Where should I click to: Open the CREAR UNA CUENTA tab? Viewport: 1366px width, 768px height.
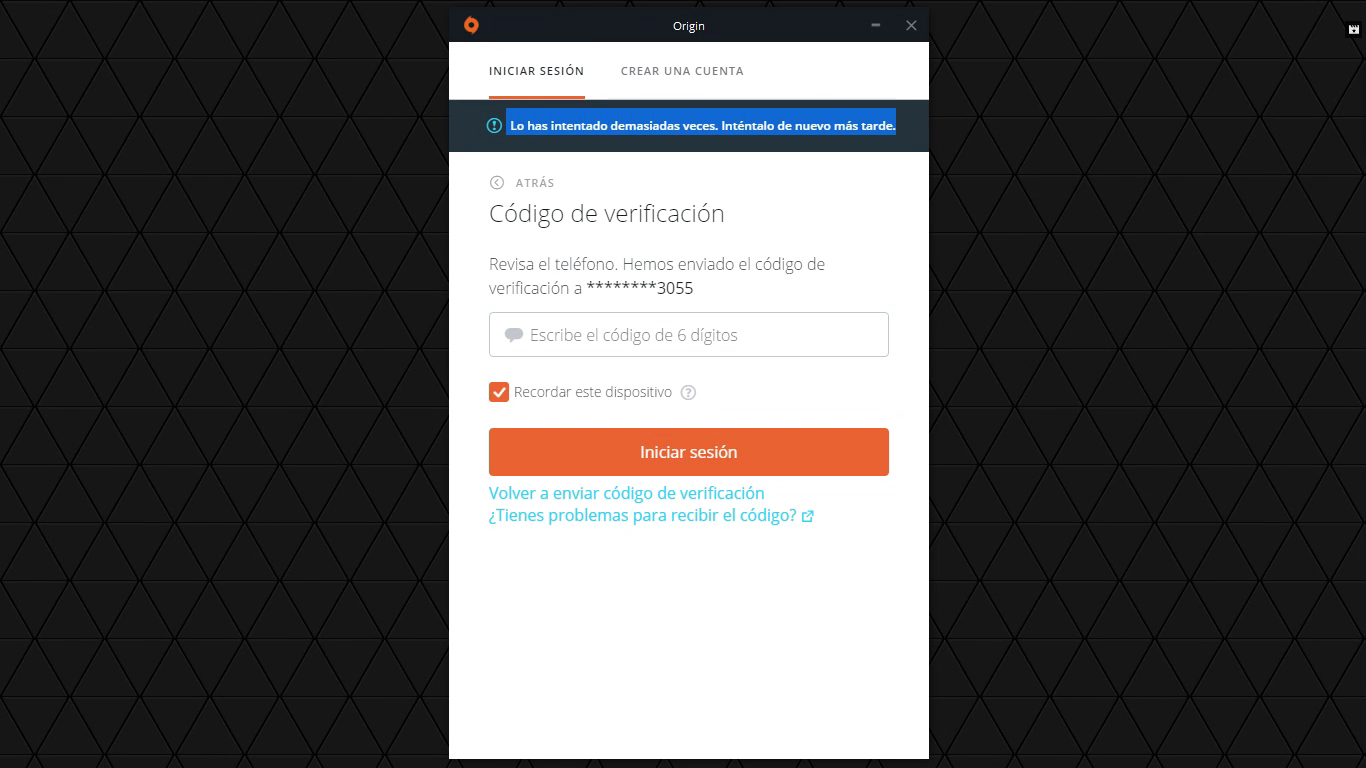tap(682, 71)
